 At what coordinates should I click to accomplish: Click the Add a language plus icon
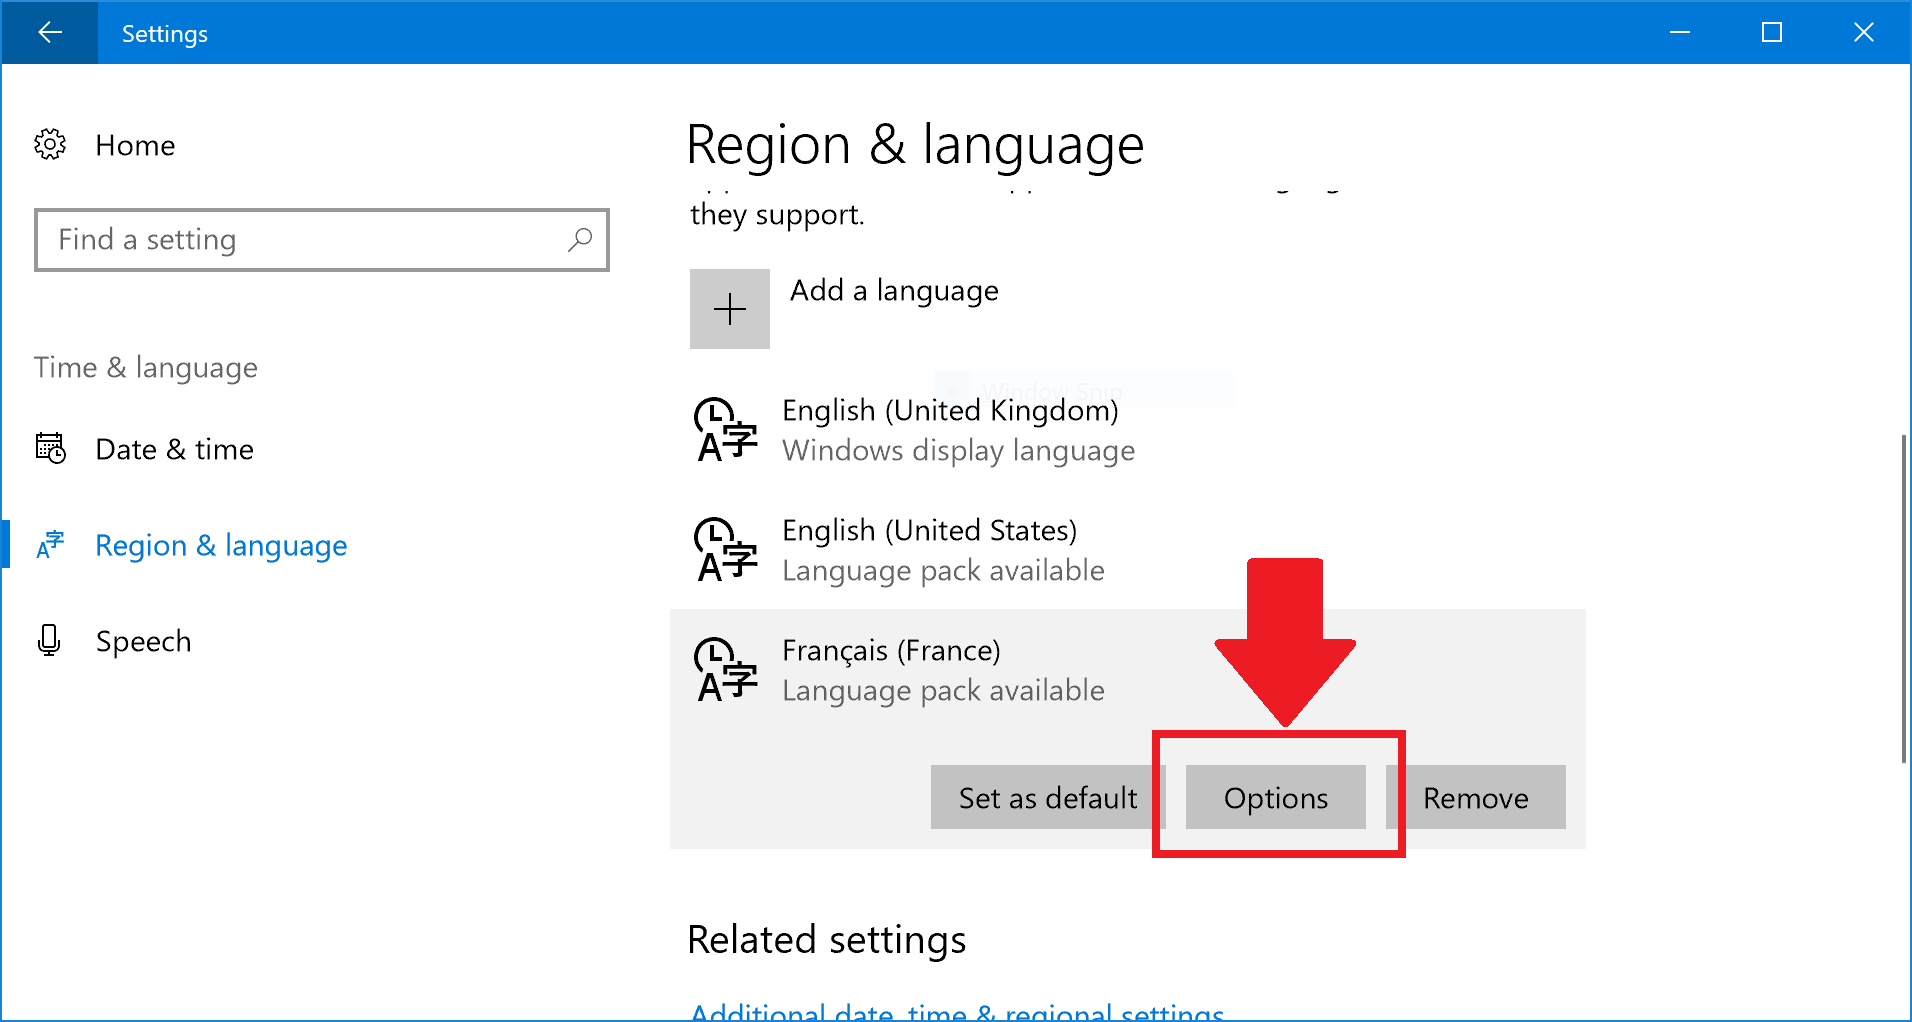(729, 308)
